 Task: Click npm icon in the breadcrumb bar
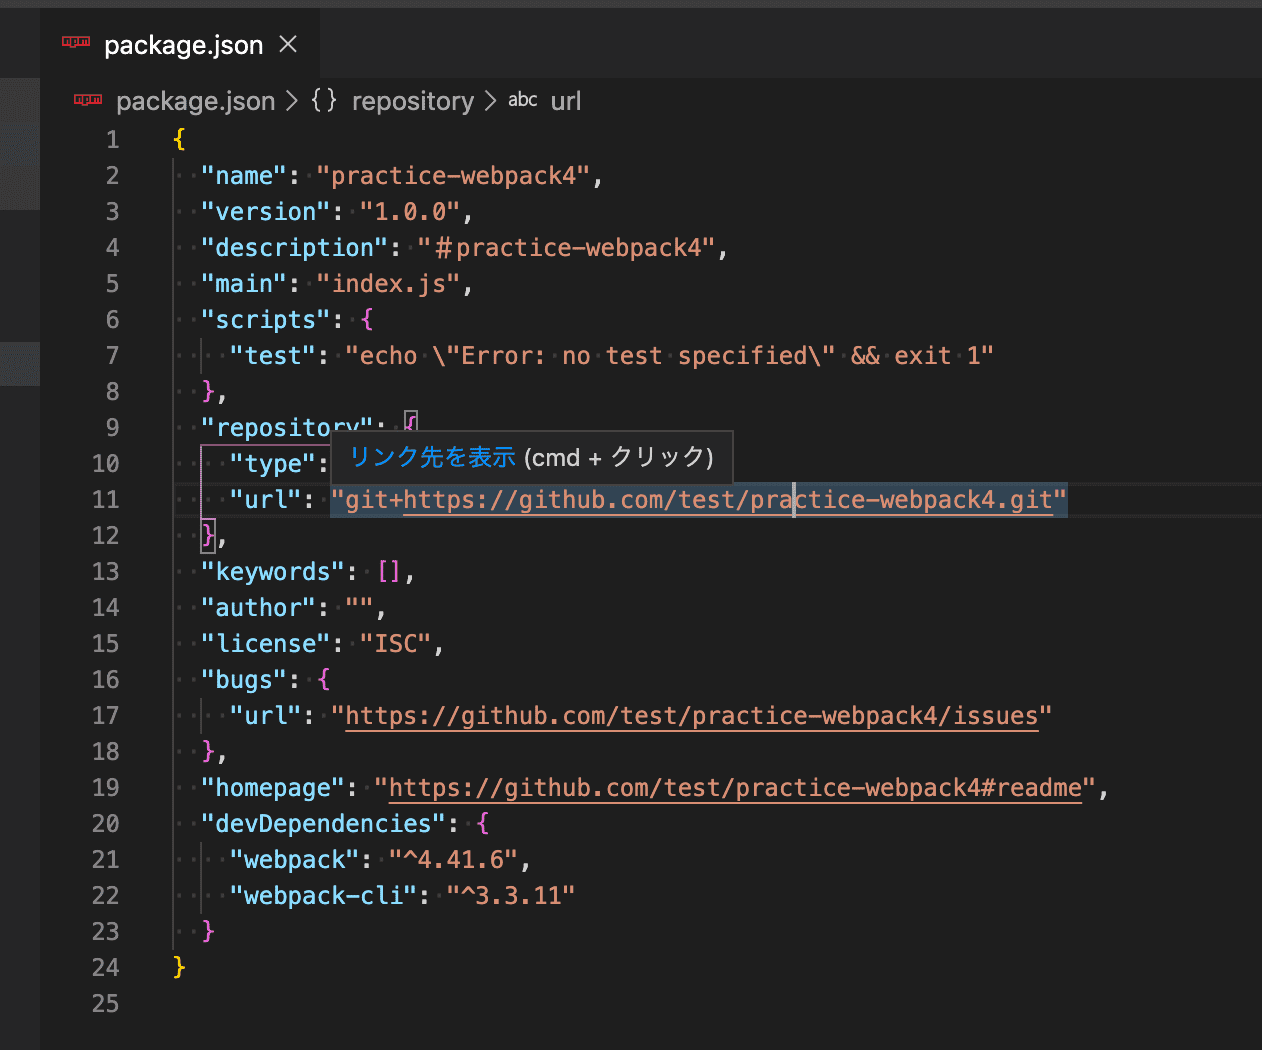(x=88, y=99)
